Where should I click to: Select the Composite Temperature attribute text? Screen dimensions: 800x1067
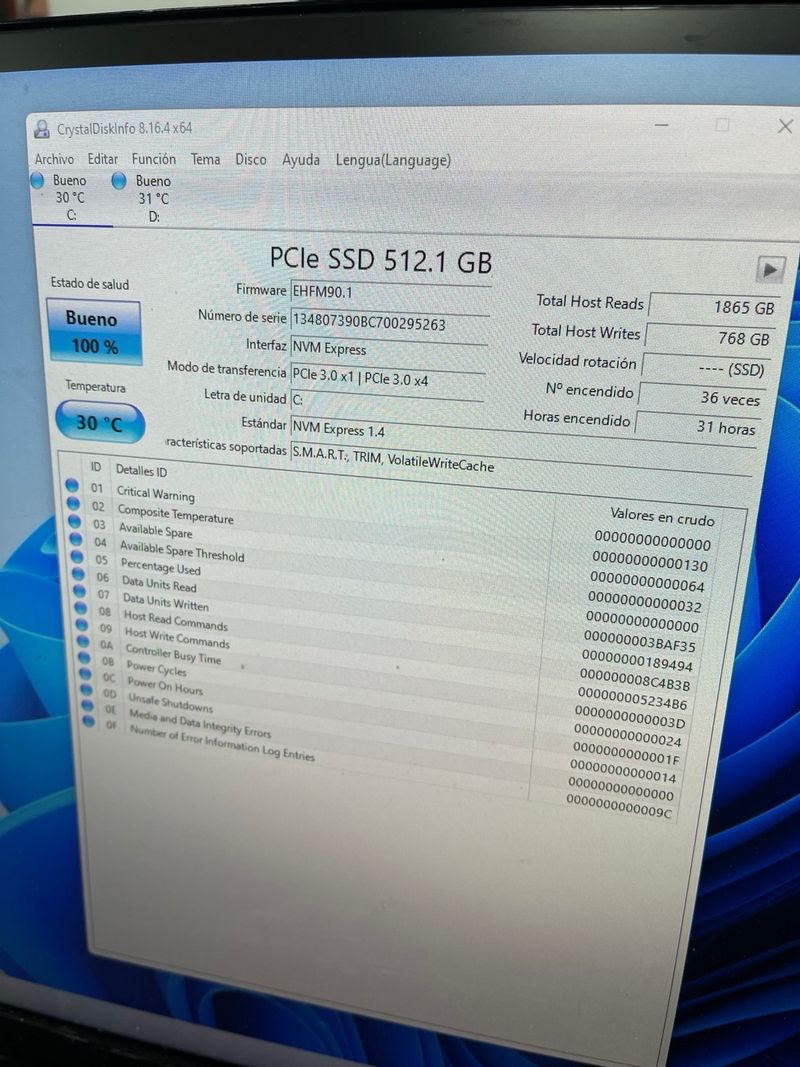click(176, 514)
